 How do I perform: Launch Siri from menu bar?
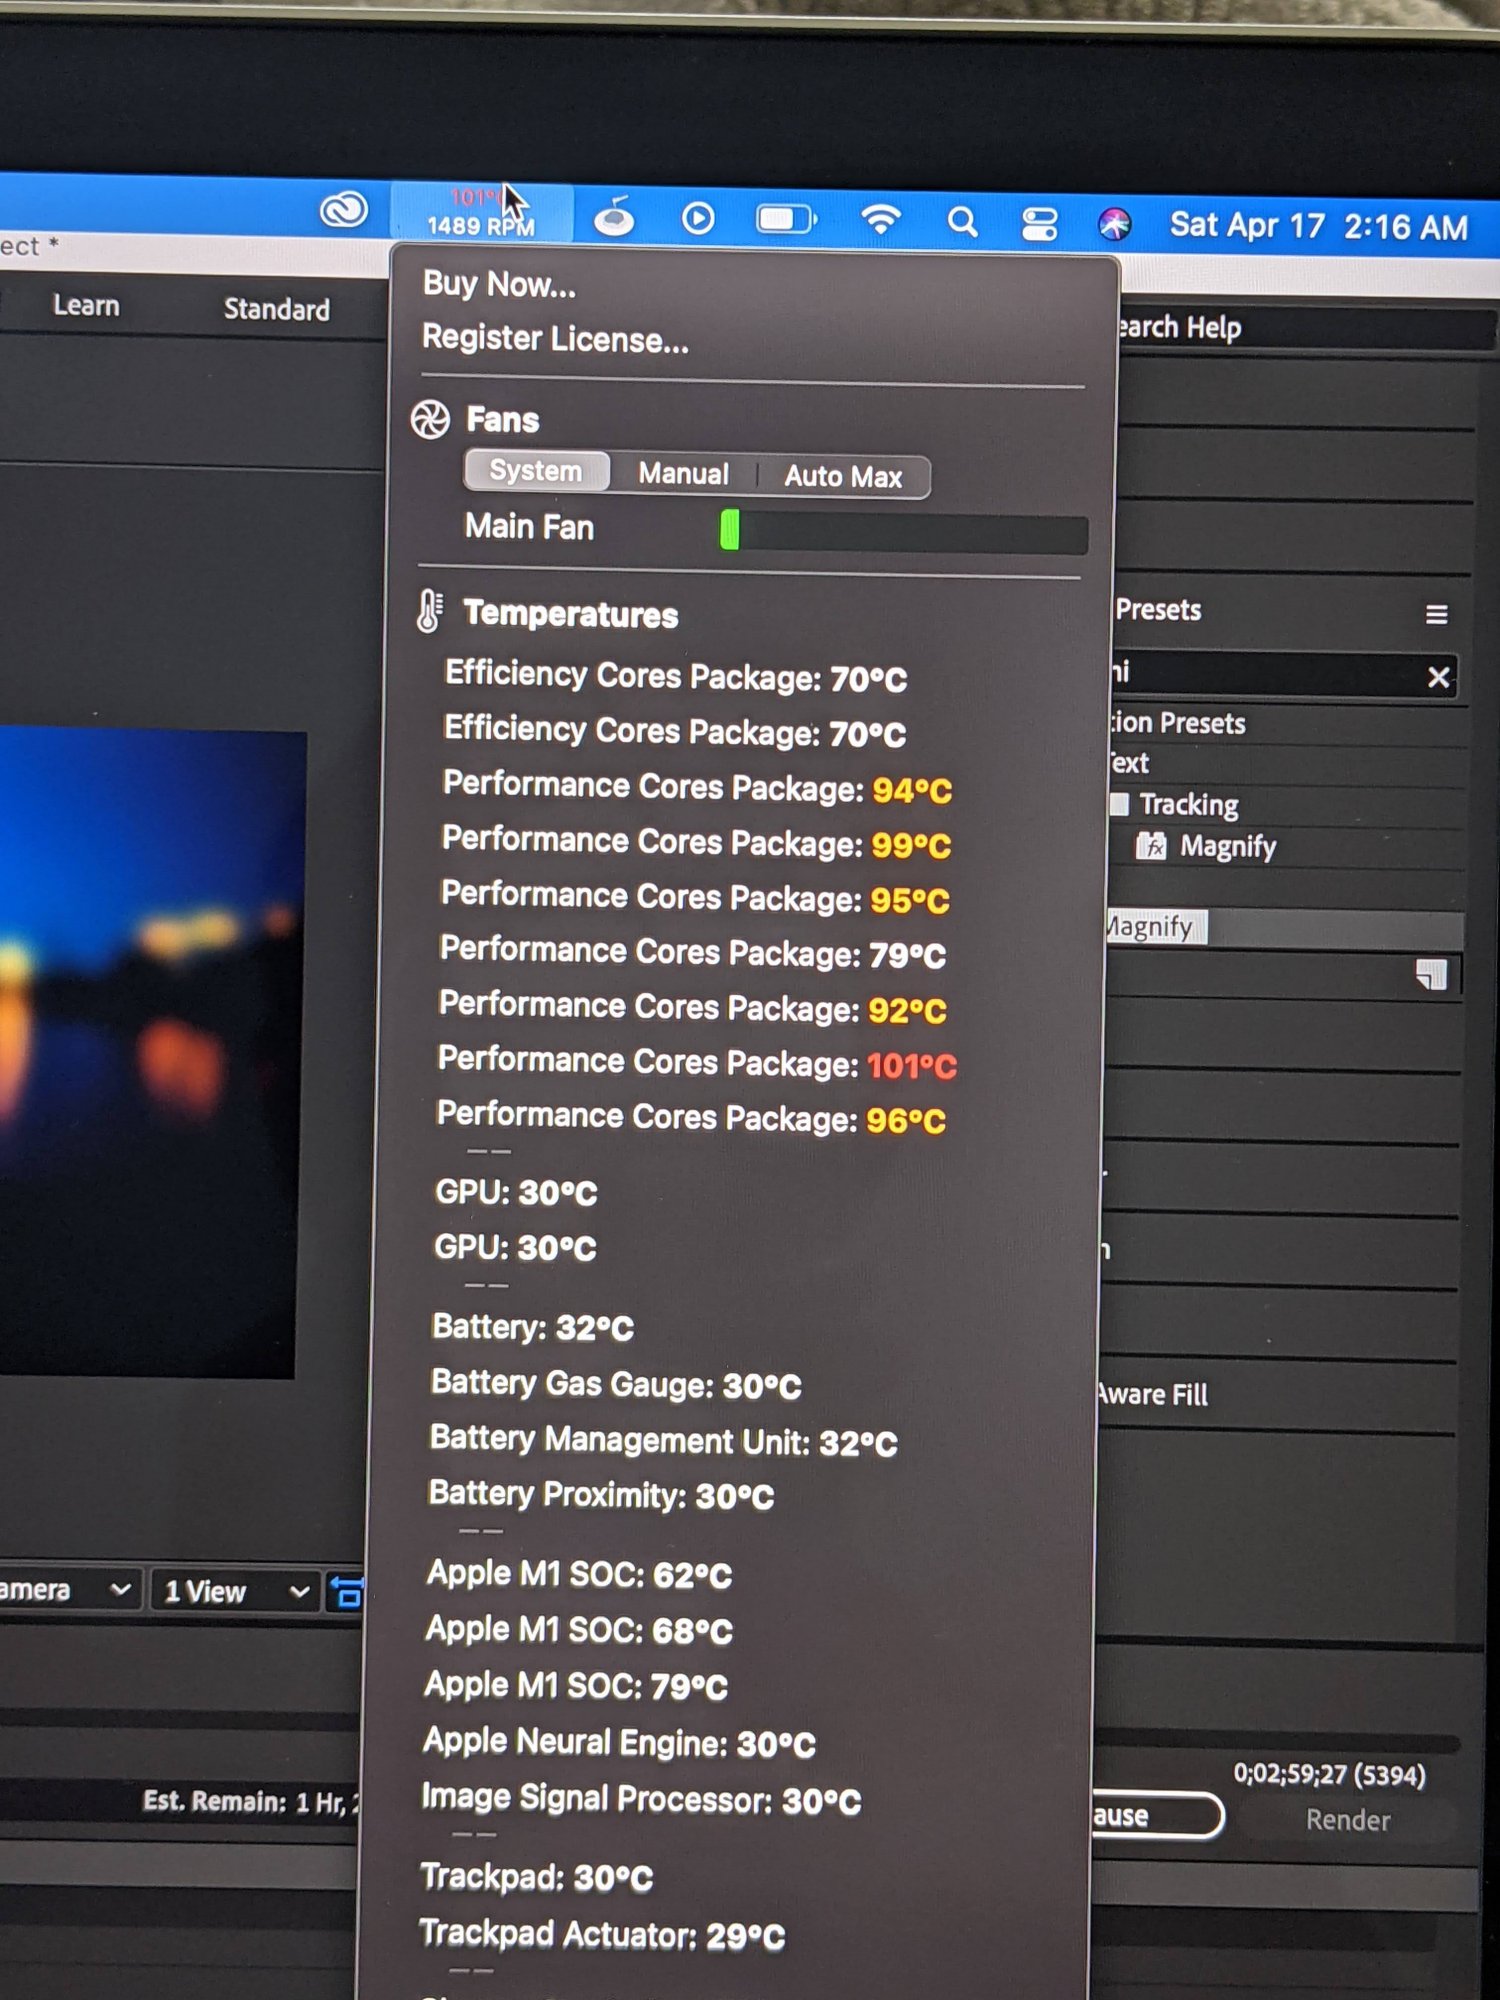pyautogui.click(x=1114, y=224)
